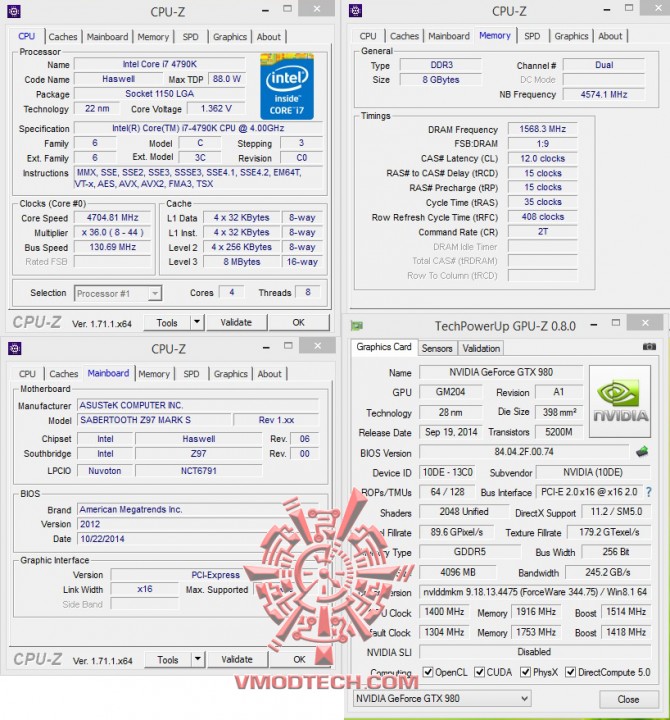Open SPD tab in Mainboard CPU-Z window
Viewport: 670px width, 720px height.
[191, 374]
